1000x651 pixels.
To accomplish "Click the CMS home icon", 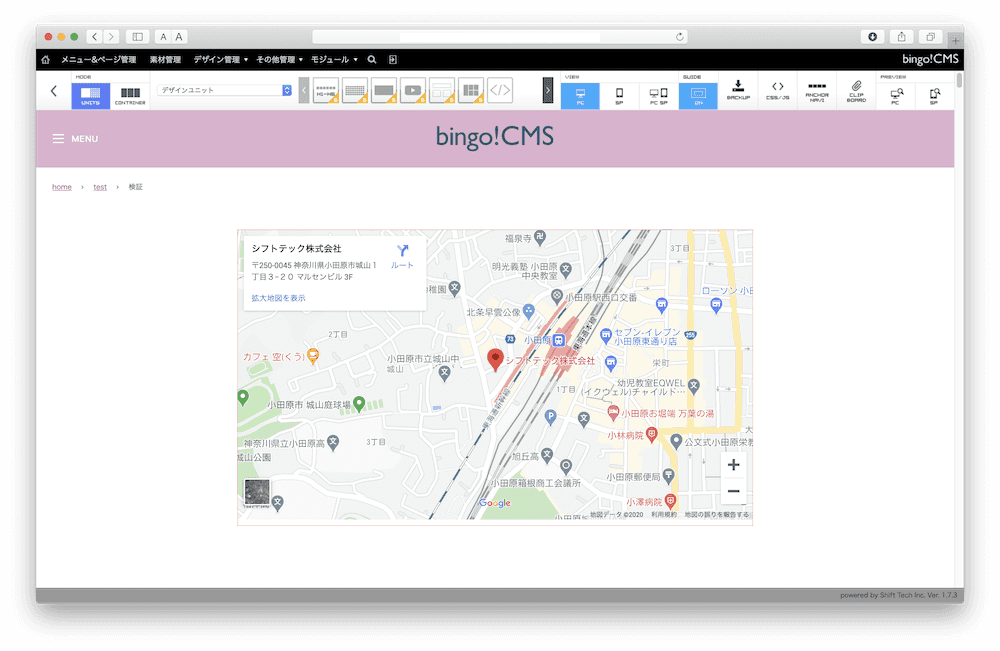I will (45, 59).
